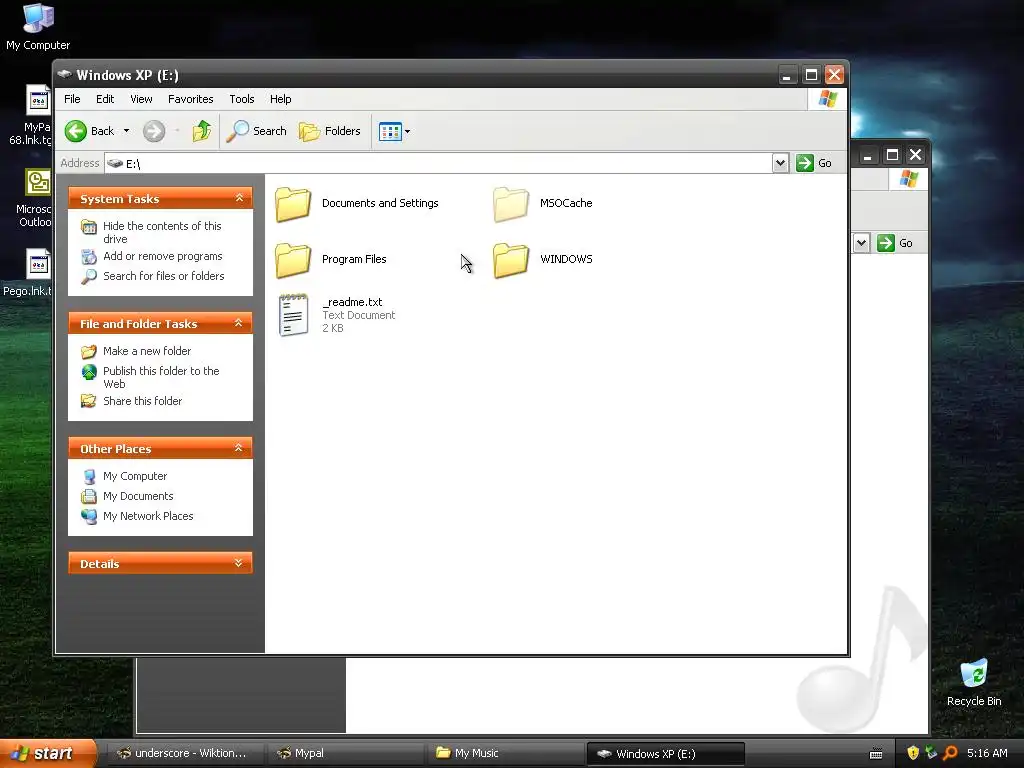
Task: Select the _readme.txt file icon
Action: [x=293, y=315]
